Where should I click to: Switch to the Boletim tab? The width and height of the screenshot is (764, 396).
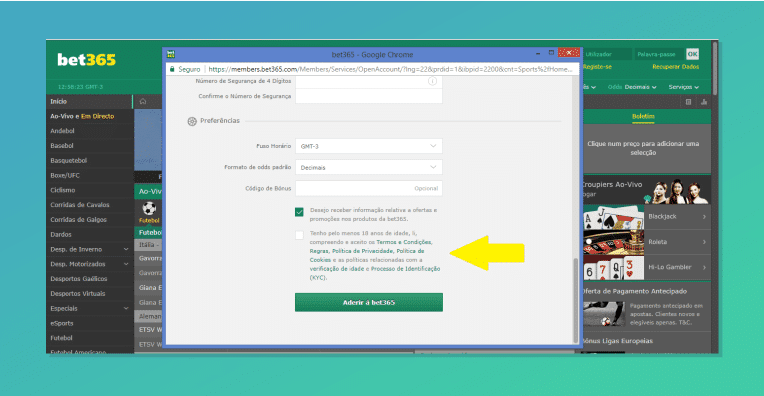(x=643, y=116)
